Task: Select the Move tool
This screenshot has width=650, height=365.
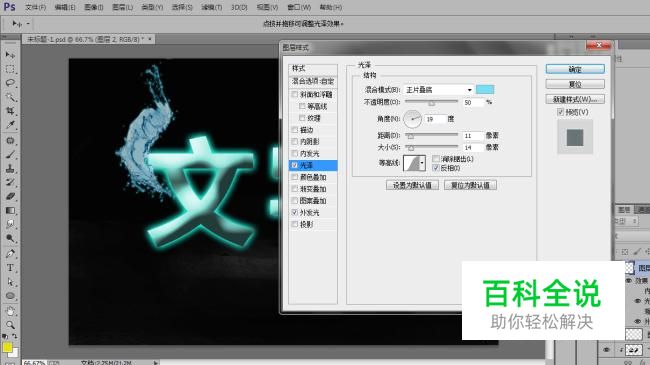Action: tap(10, 55)
